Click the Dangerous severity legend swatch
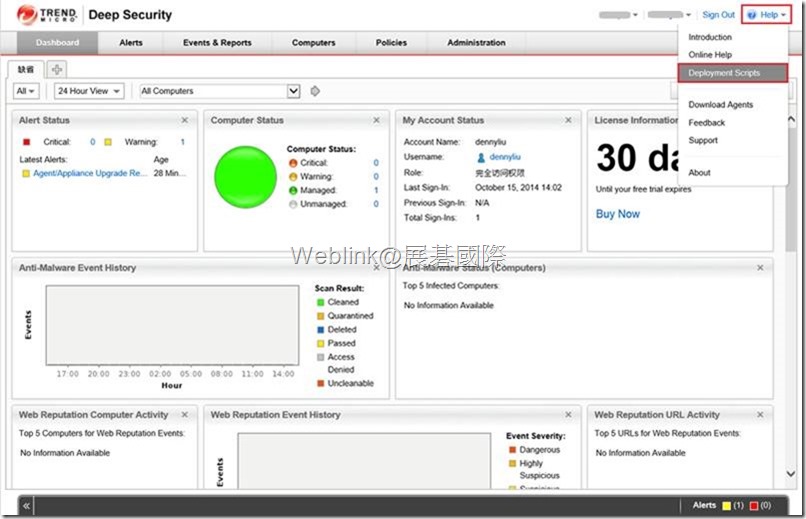This screenshot has height=519, width=806. click(x=512, y=450)
